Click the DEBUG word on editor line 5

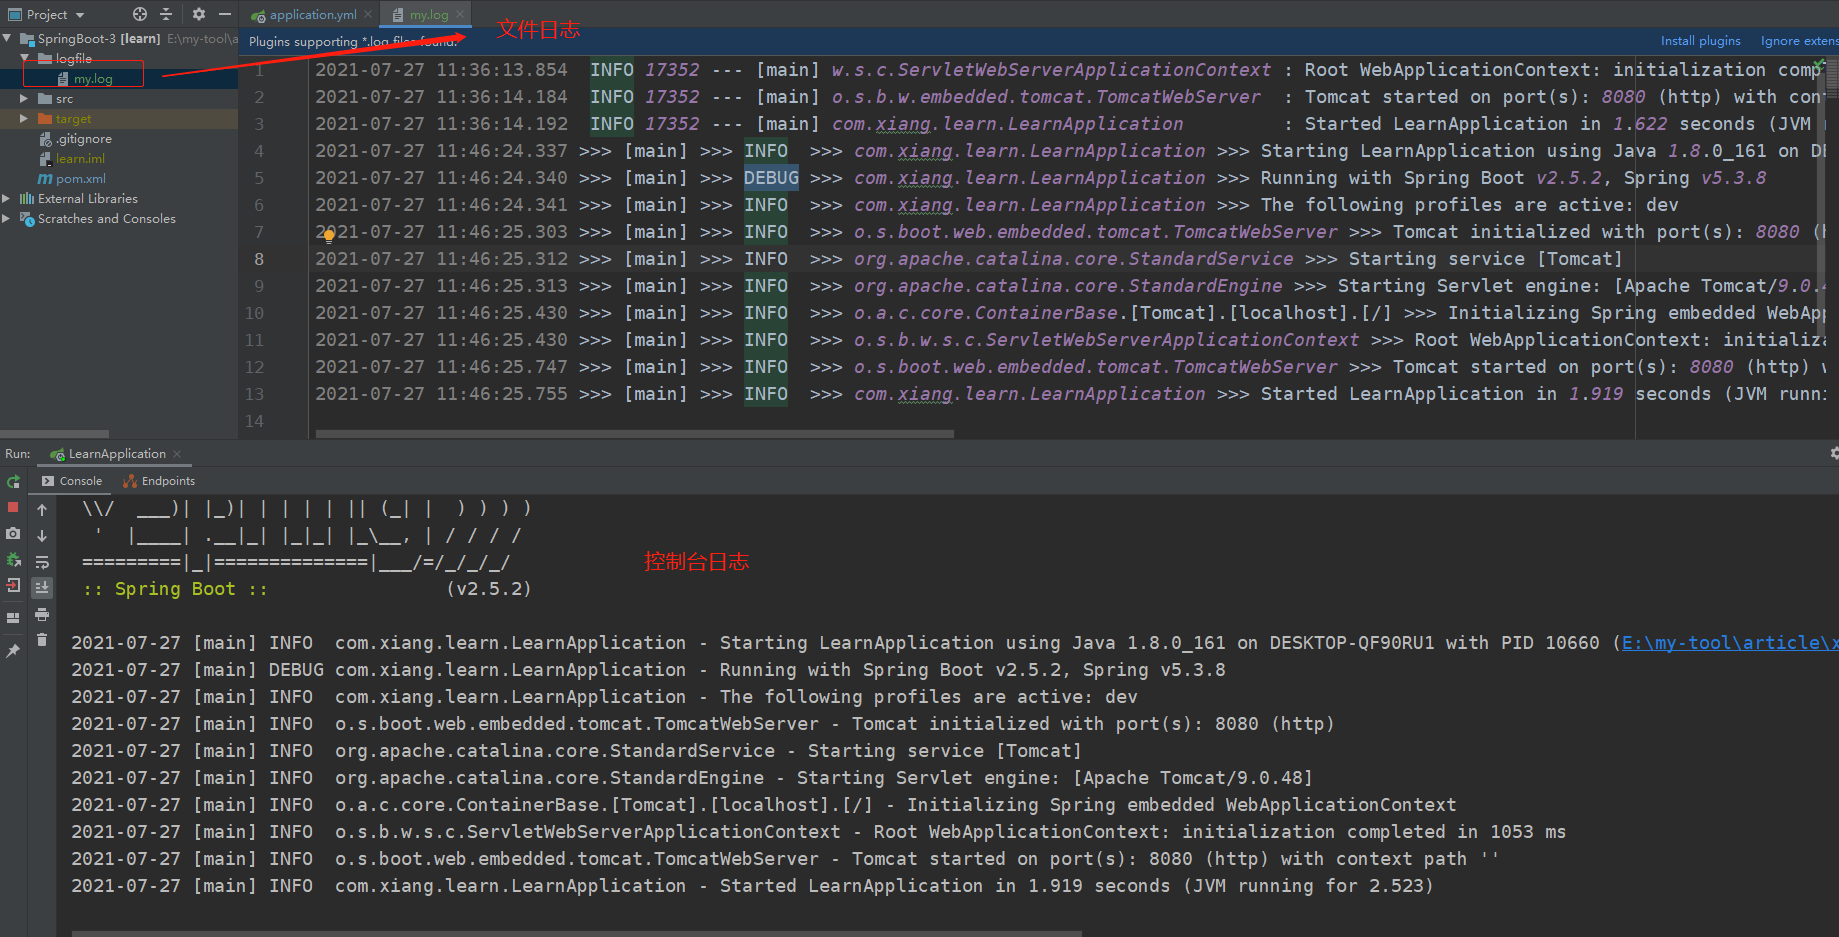771,178
